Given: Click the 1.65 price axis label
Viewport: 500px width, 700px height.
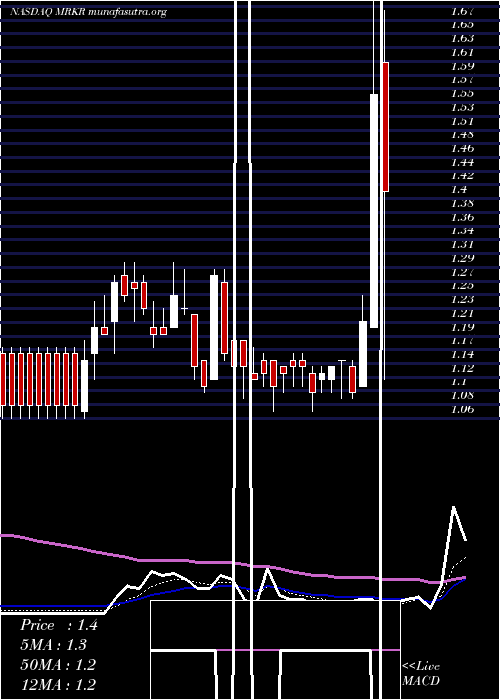Looking at the screenshot, I should (462, 24).
